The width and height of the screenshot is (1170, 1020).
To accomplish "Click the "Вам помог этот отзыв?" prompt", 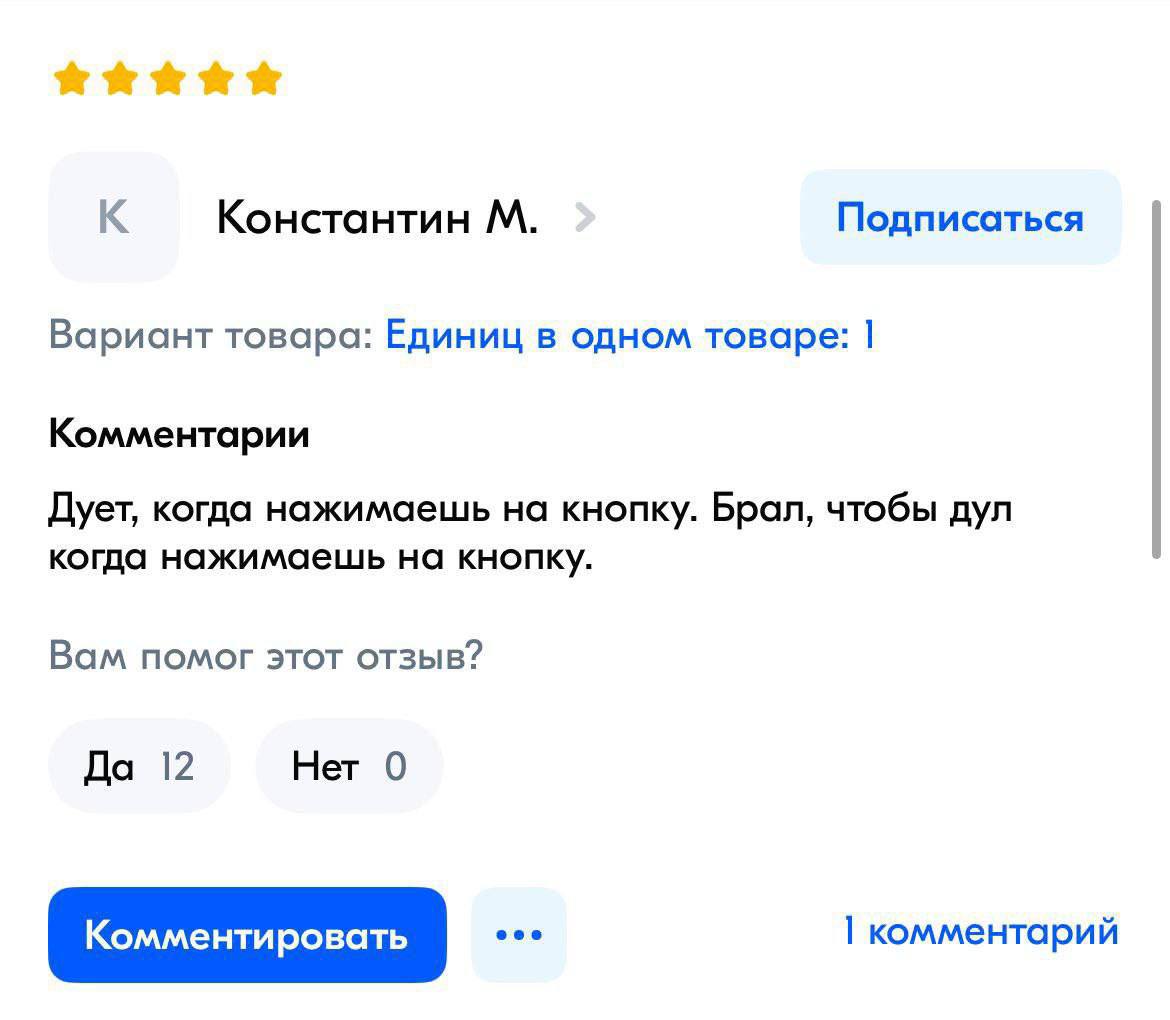I will pyautogui.click(x=265, y=657).
